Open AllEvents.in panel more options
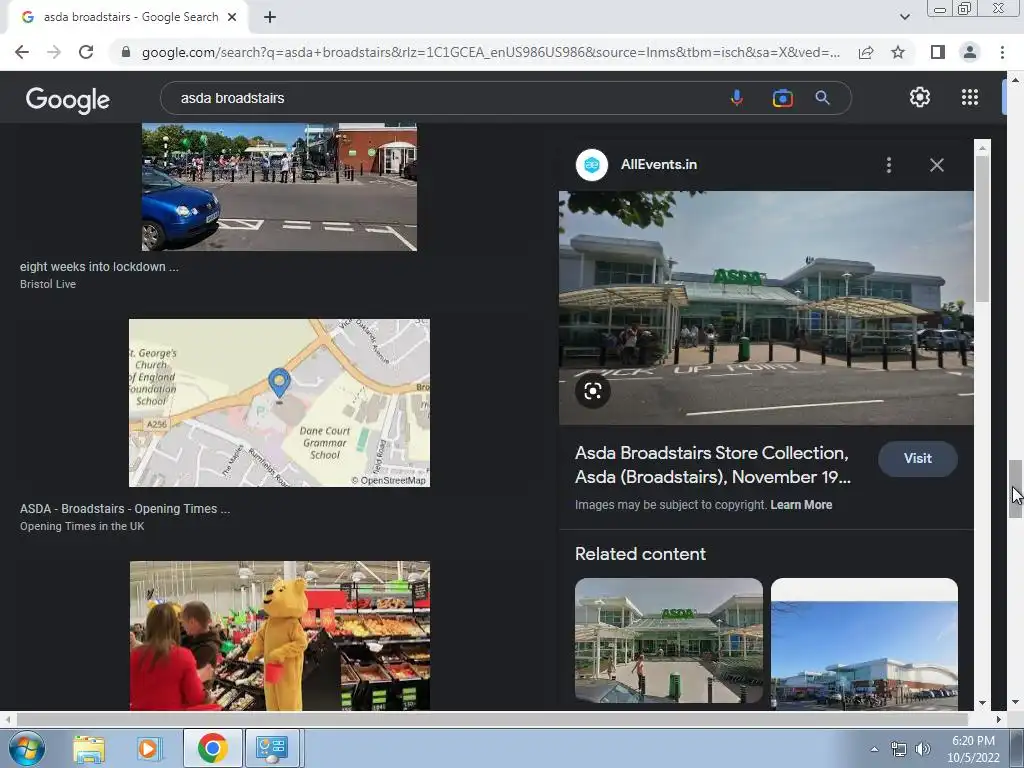 [x=889, y=165]
